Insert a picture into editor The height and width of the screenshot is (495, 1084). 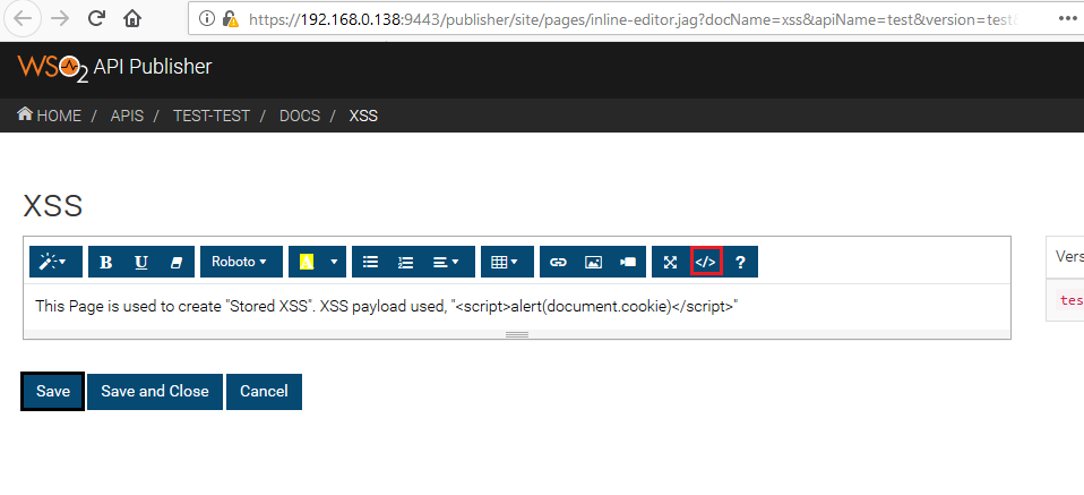(x=593, y=262)
